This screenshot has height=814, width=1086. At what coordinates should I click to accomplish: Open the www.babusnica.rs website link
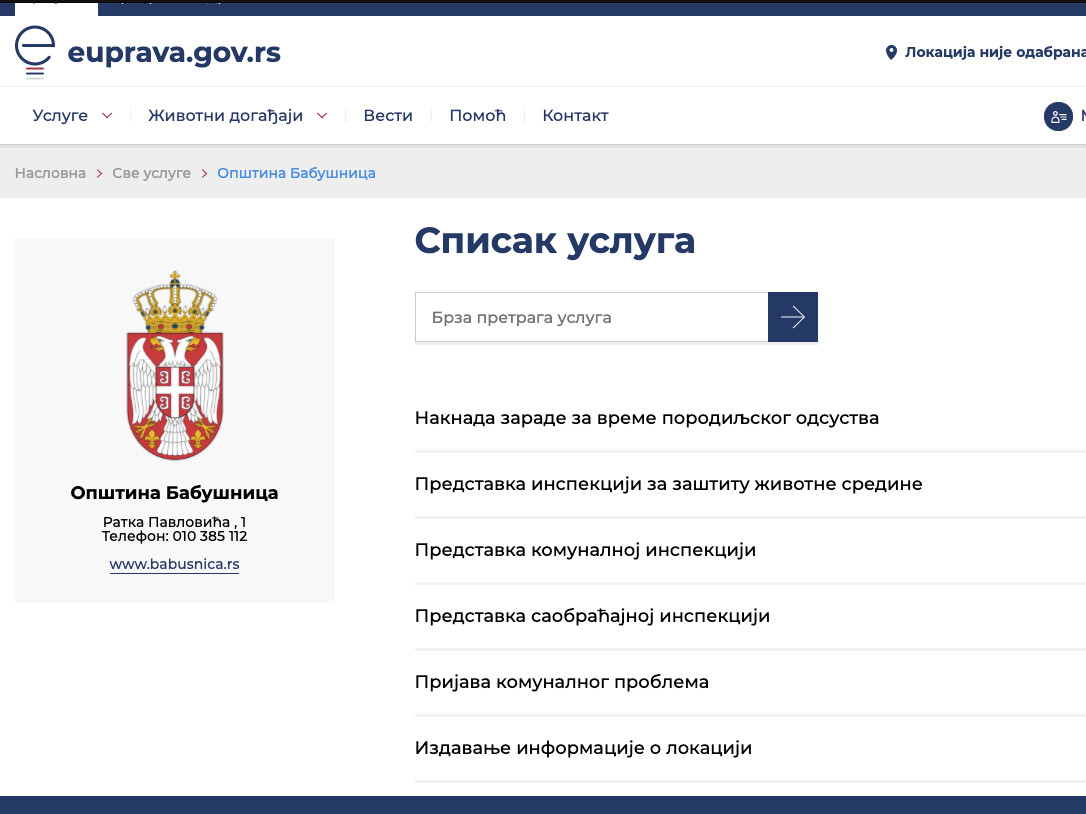click(174, 564)
